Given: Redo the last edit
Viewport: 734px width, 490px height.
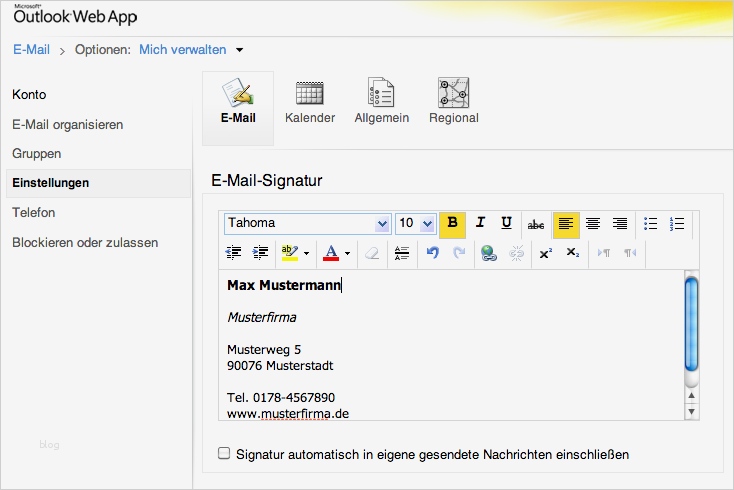Looking at the screenshot, I should [x=459, y=253].
